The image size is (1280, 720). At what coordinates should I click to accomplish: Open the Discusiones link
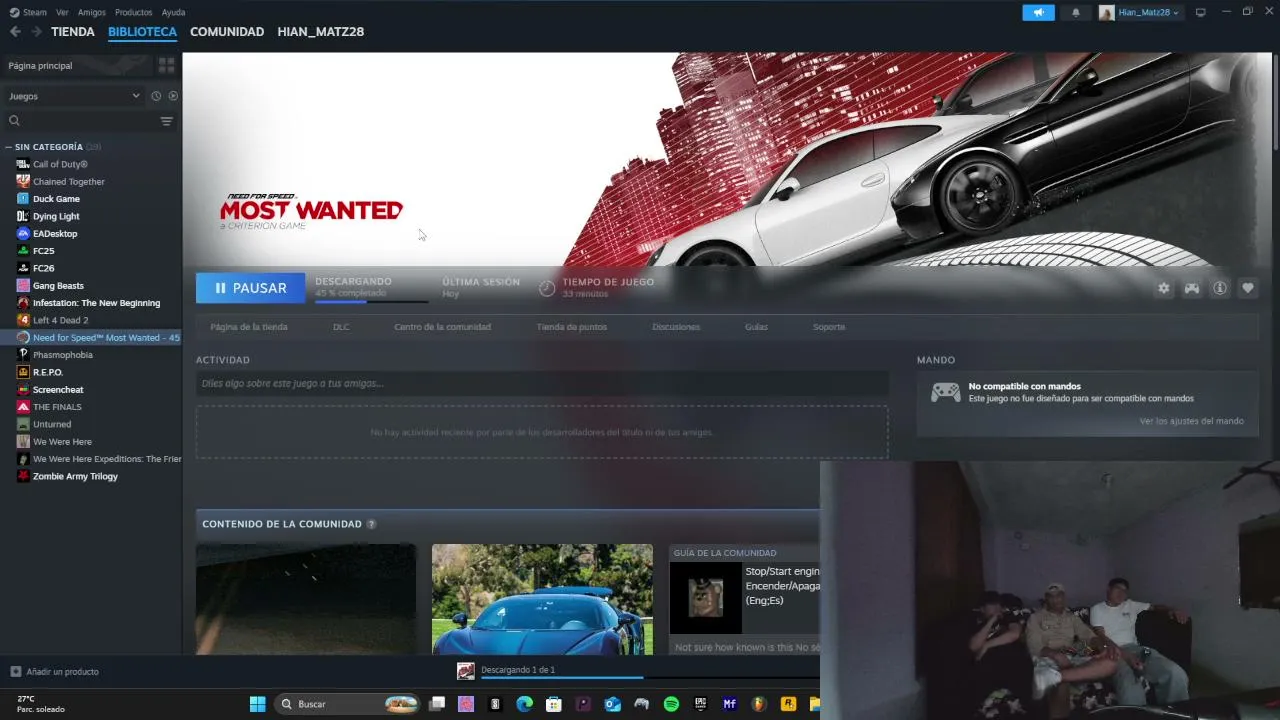676,327
